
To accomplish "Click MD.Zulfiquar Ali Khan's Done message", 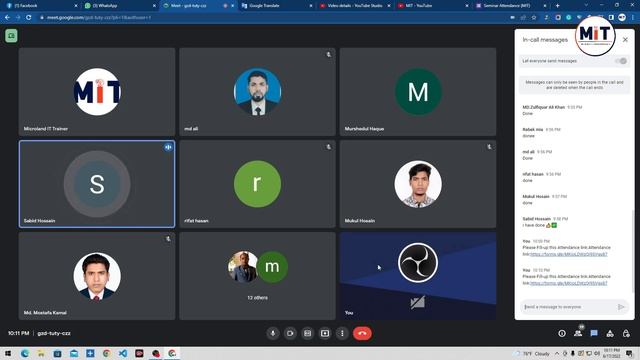I will 528,113.
